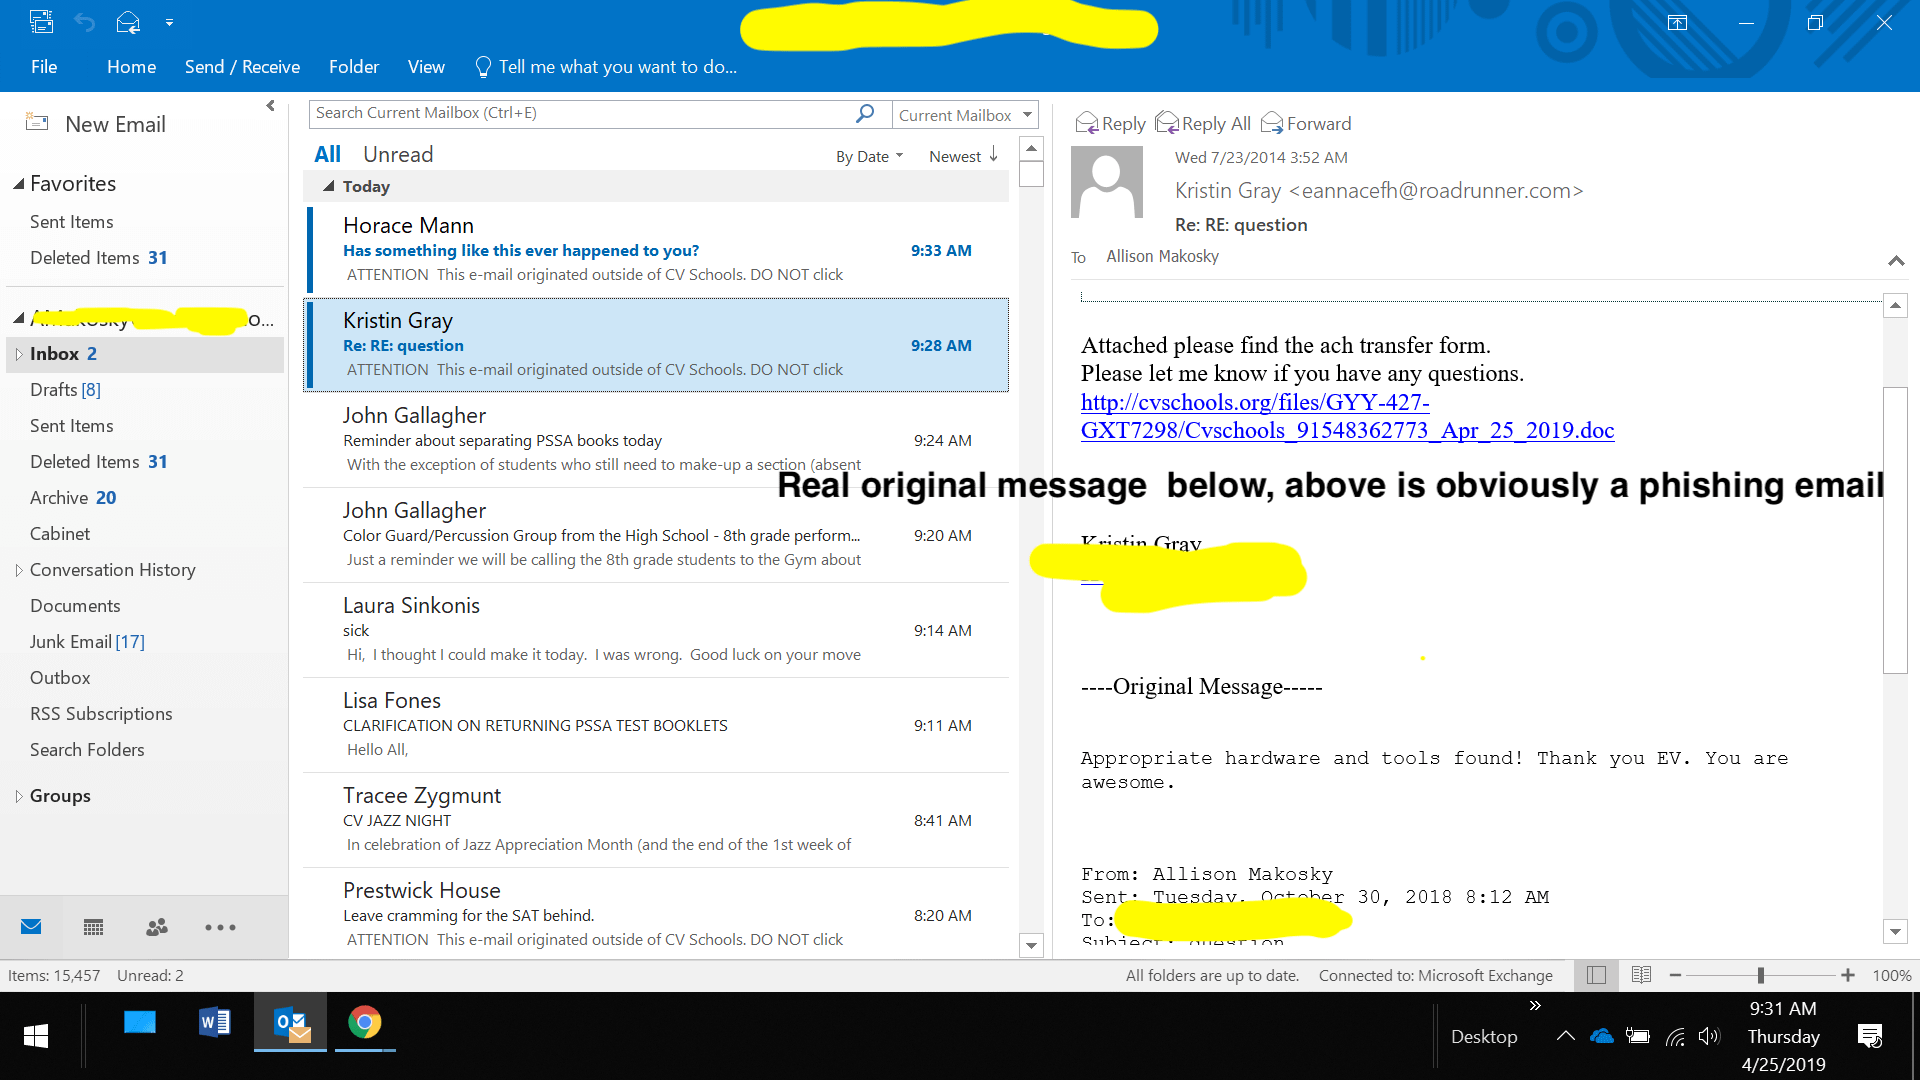Open Prestwick House SAT email
This screenshot has height=1080, width=1920.
click(656, 914)
